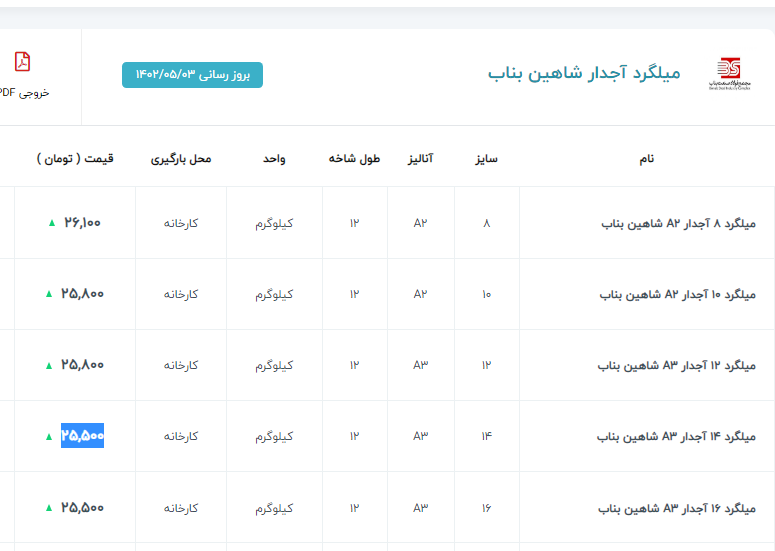Screen dimensions: 775x551
Task: Click the highlighted price ۲۵,۵۰۰
Action: [x=82, y=436]
